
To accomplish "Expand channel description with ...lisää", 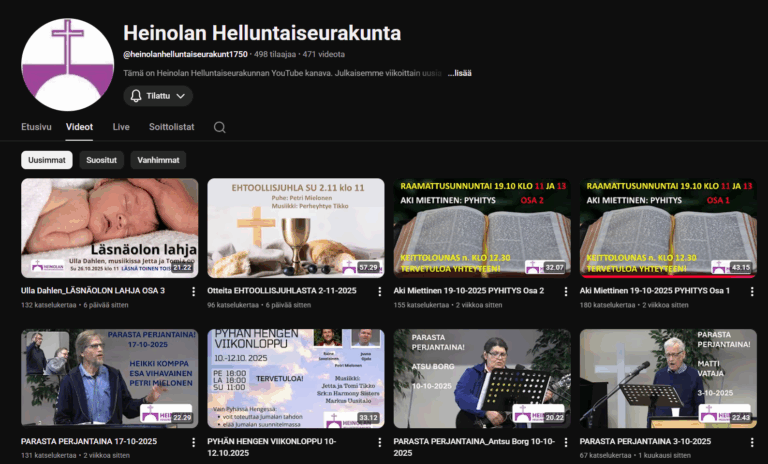I will (459, 73).
